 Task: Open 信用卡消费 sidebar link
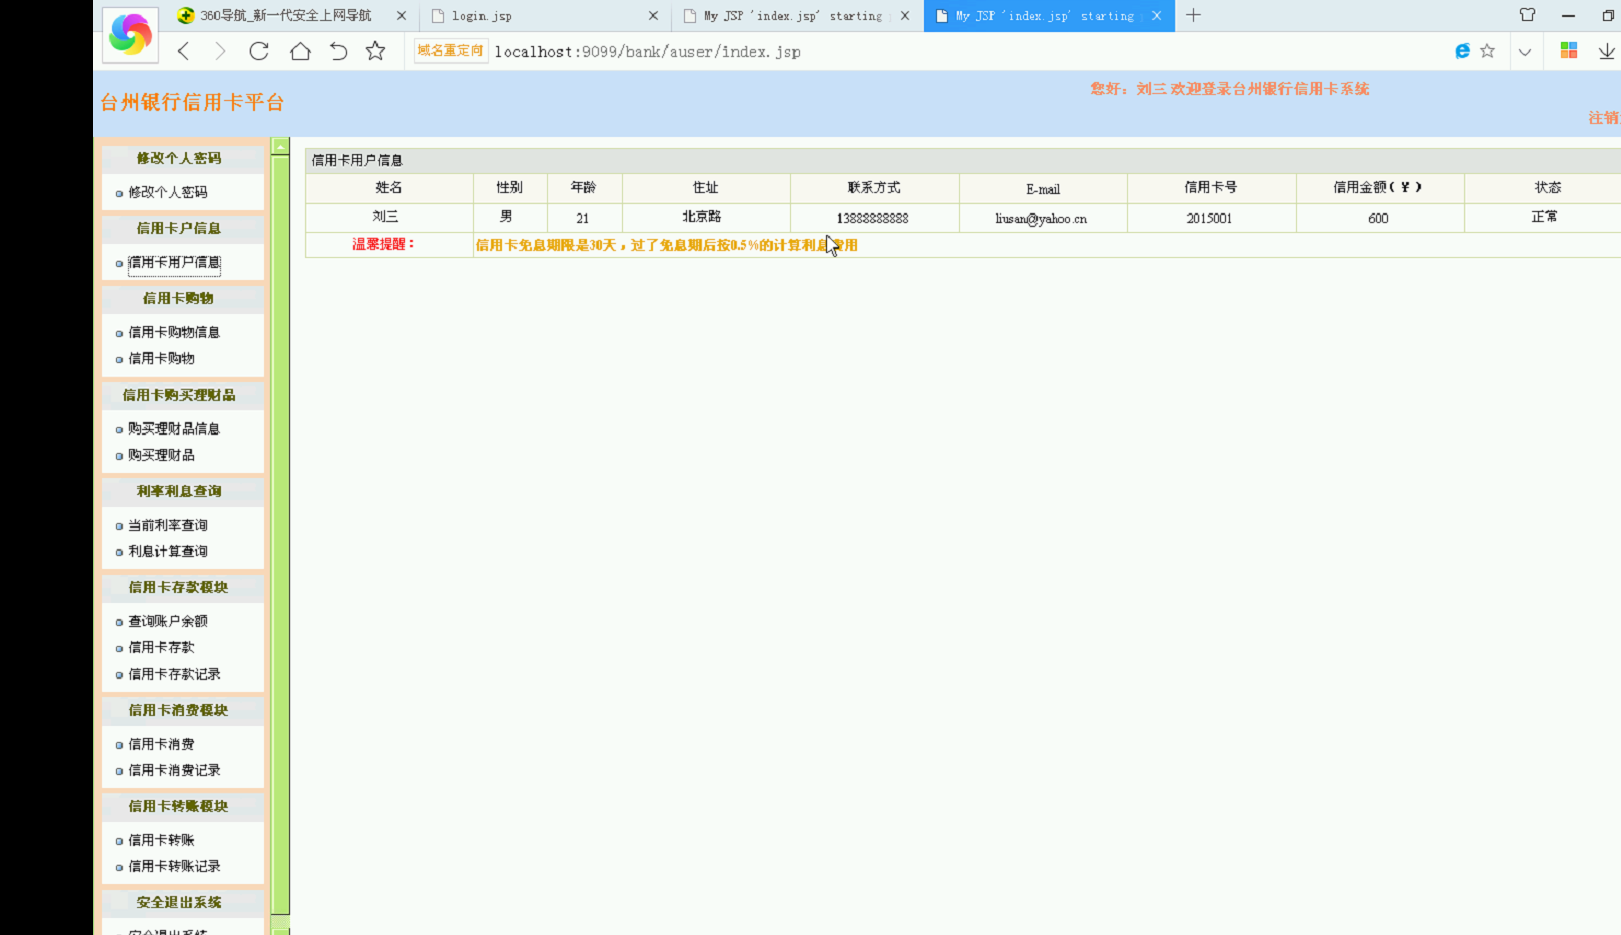[161, 744]
